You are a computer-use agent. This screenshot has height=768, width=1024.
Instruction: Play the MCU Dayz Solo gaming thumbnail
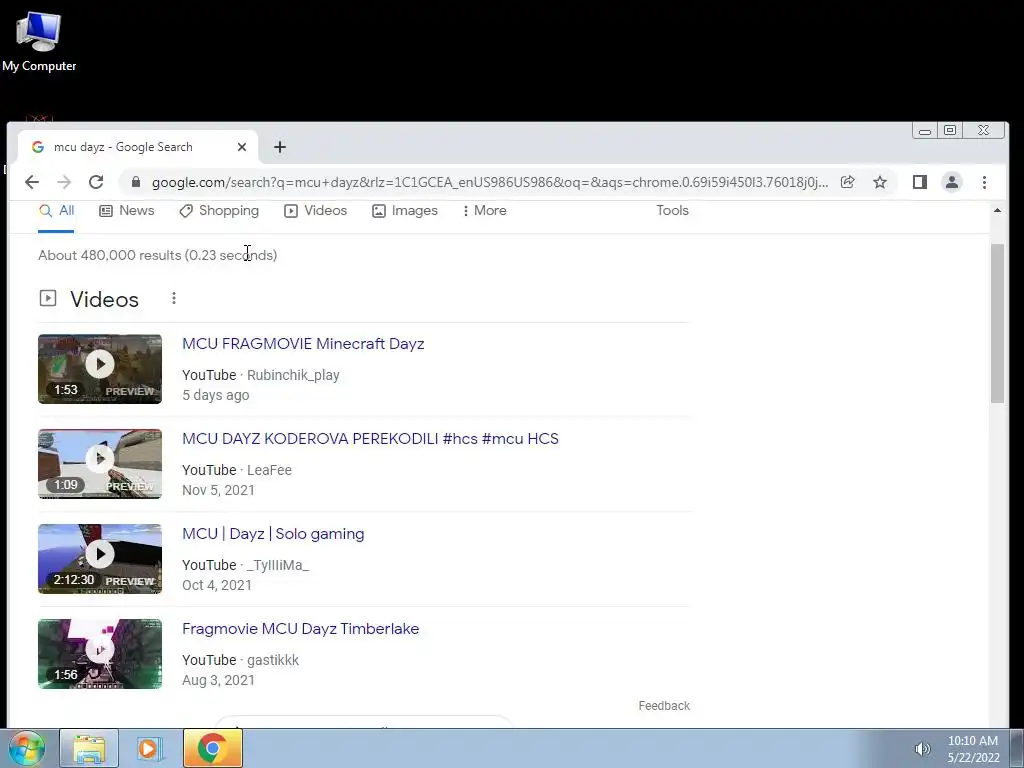[x=100, y=558]
